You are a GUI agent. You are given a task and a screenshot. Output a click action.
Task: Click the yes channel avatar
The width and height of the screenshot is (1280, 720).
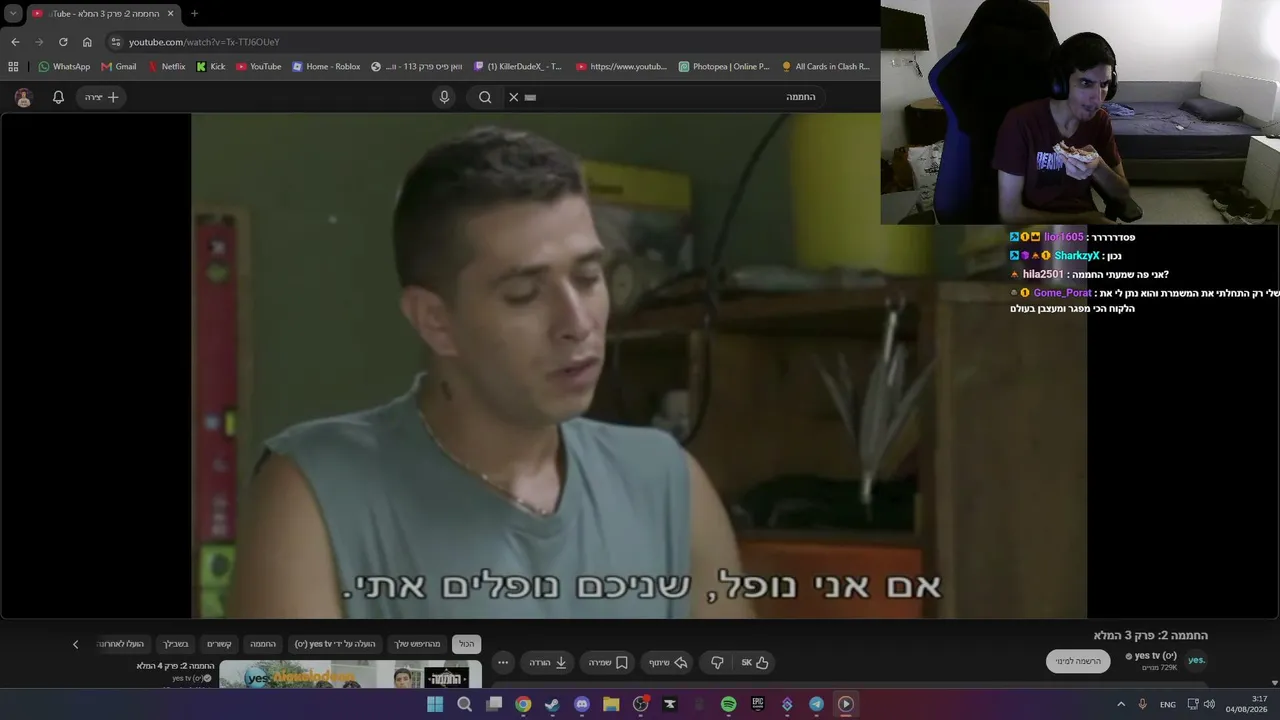(1196, 660)
